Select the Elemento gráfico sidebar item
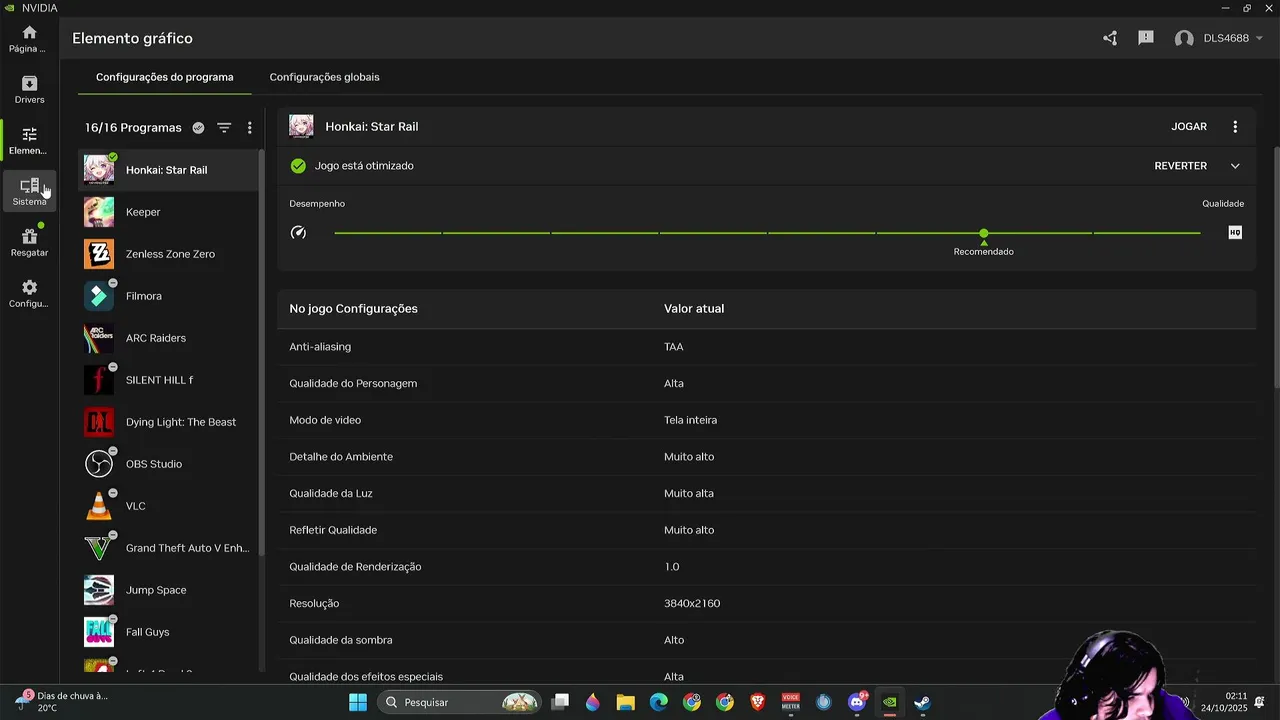Screen dimensions: 1280x720 coord(29,141)
